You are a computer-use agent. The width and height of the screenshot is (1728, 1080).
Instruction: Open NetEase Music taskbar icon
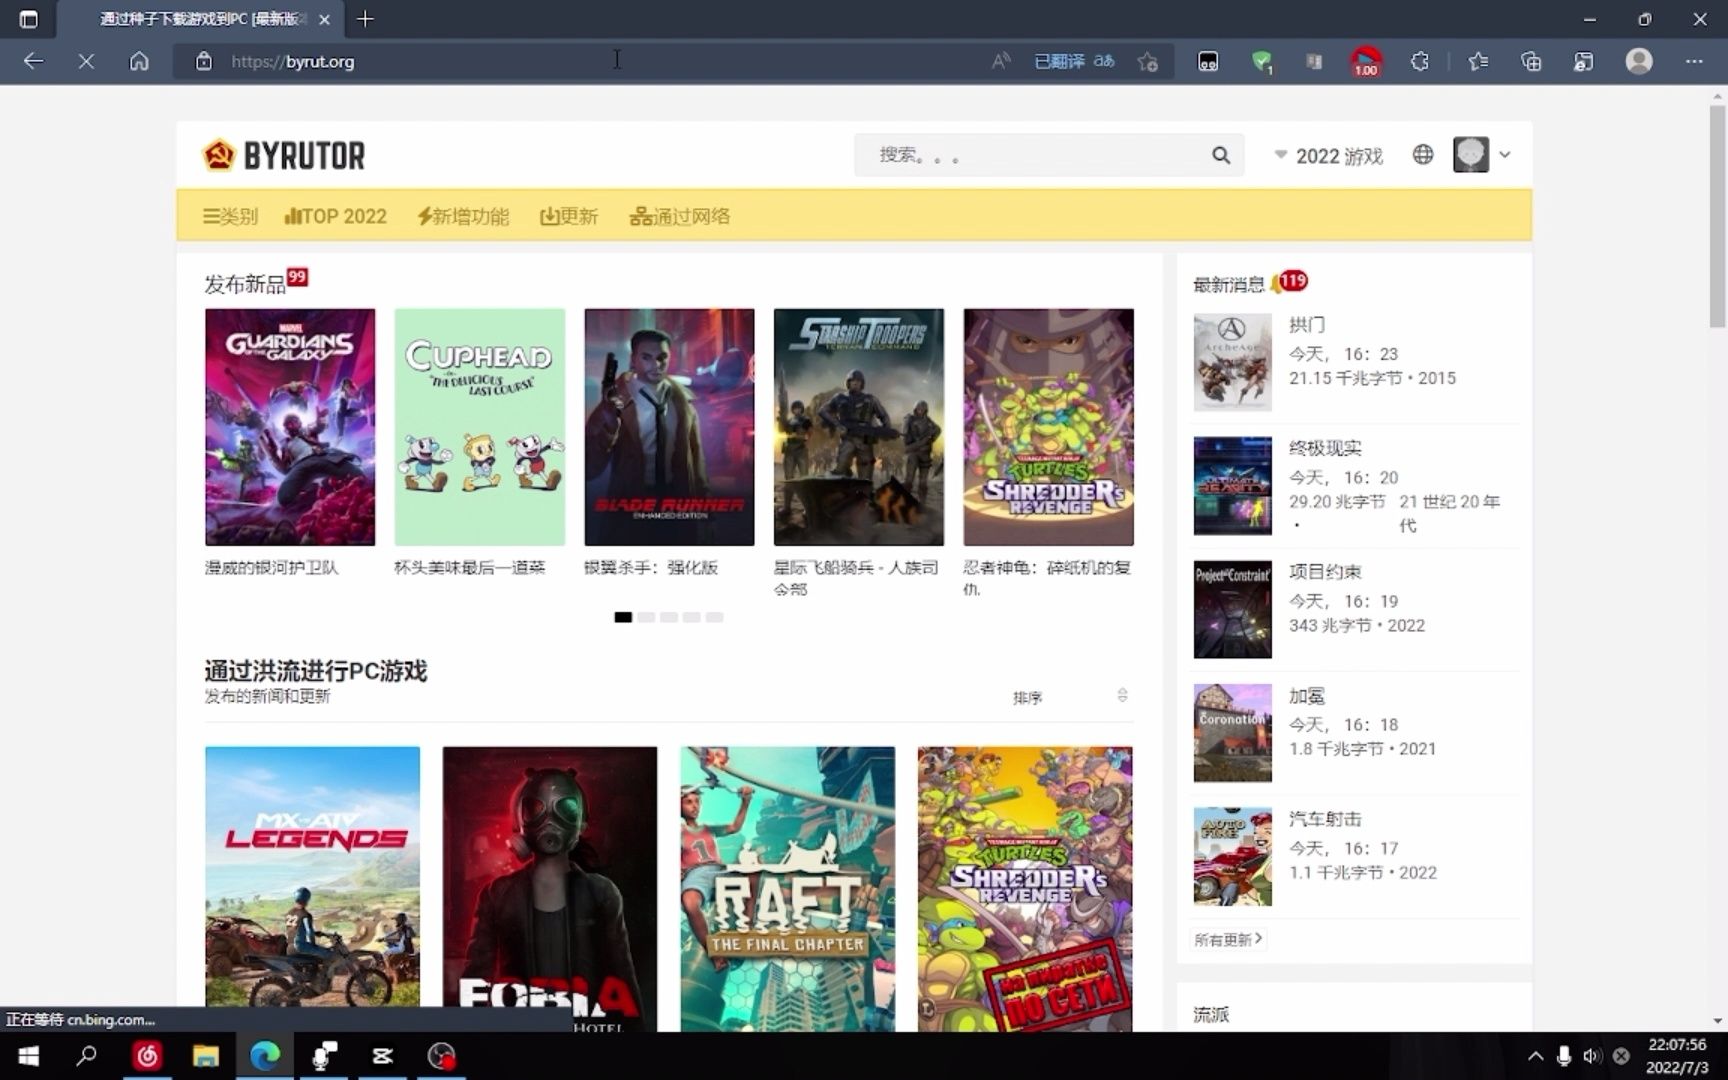[147, 1056]
